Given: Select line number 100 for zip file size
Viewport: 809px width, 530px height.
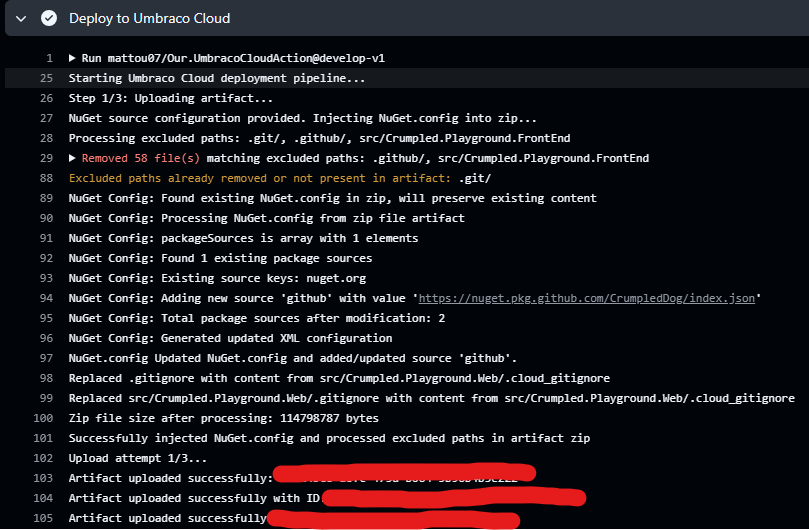Looking at the screenshot, I should click(42, 418).
